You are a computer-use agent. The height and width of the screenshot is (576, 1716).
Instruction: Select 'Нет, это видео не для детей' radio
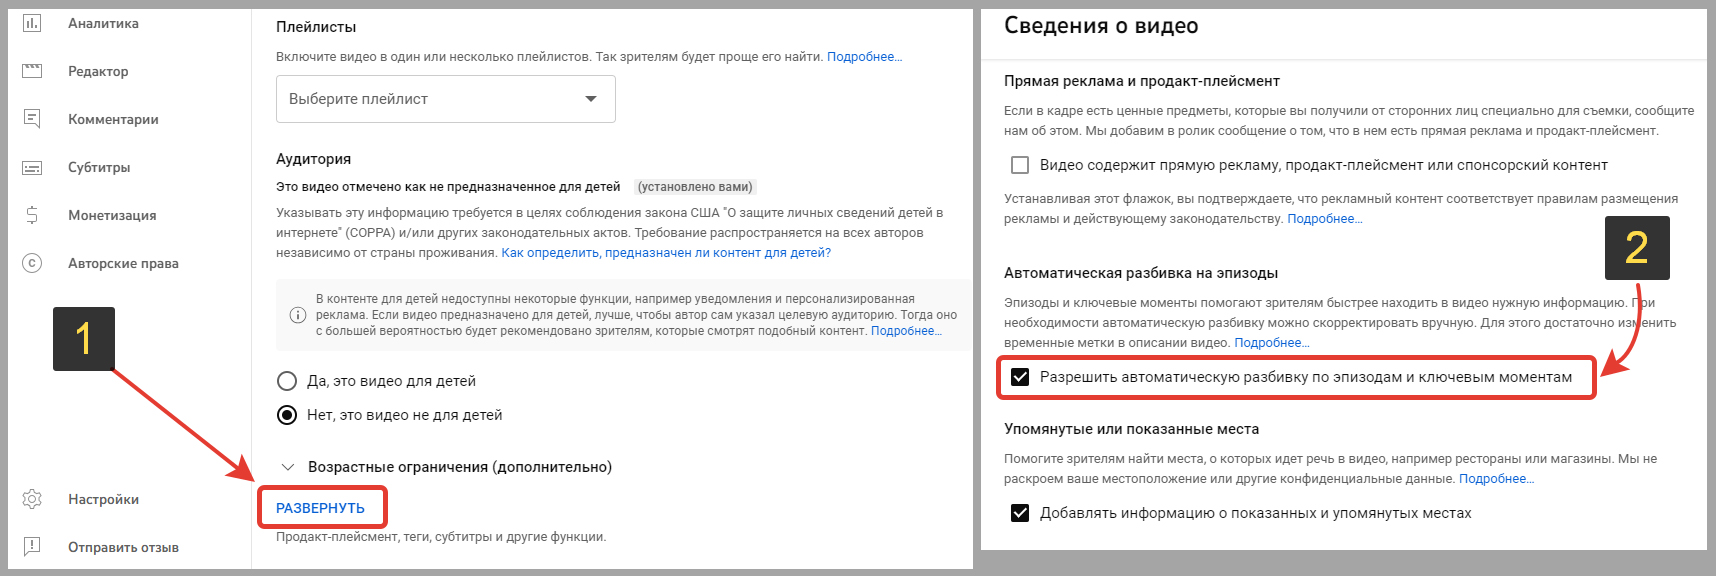coord(287,415)
